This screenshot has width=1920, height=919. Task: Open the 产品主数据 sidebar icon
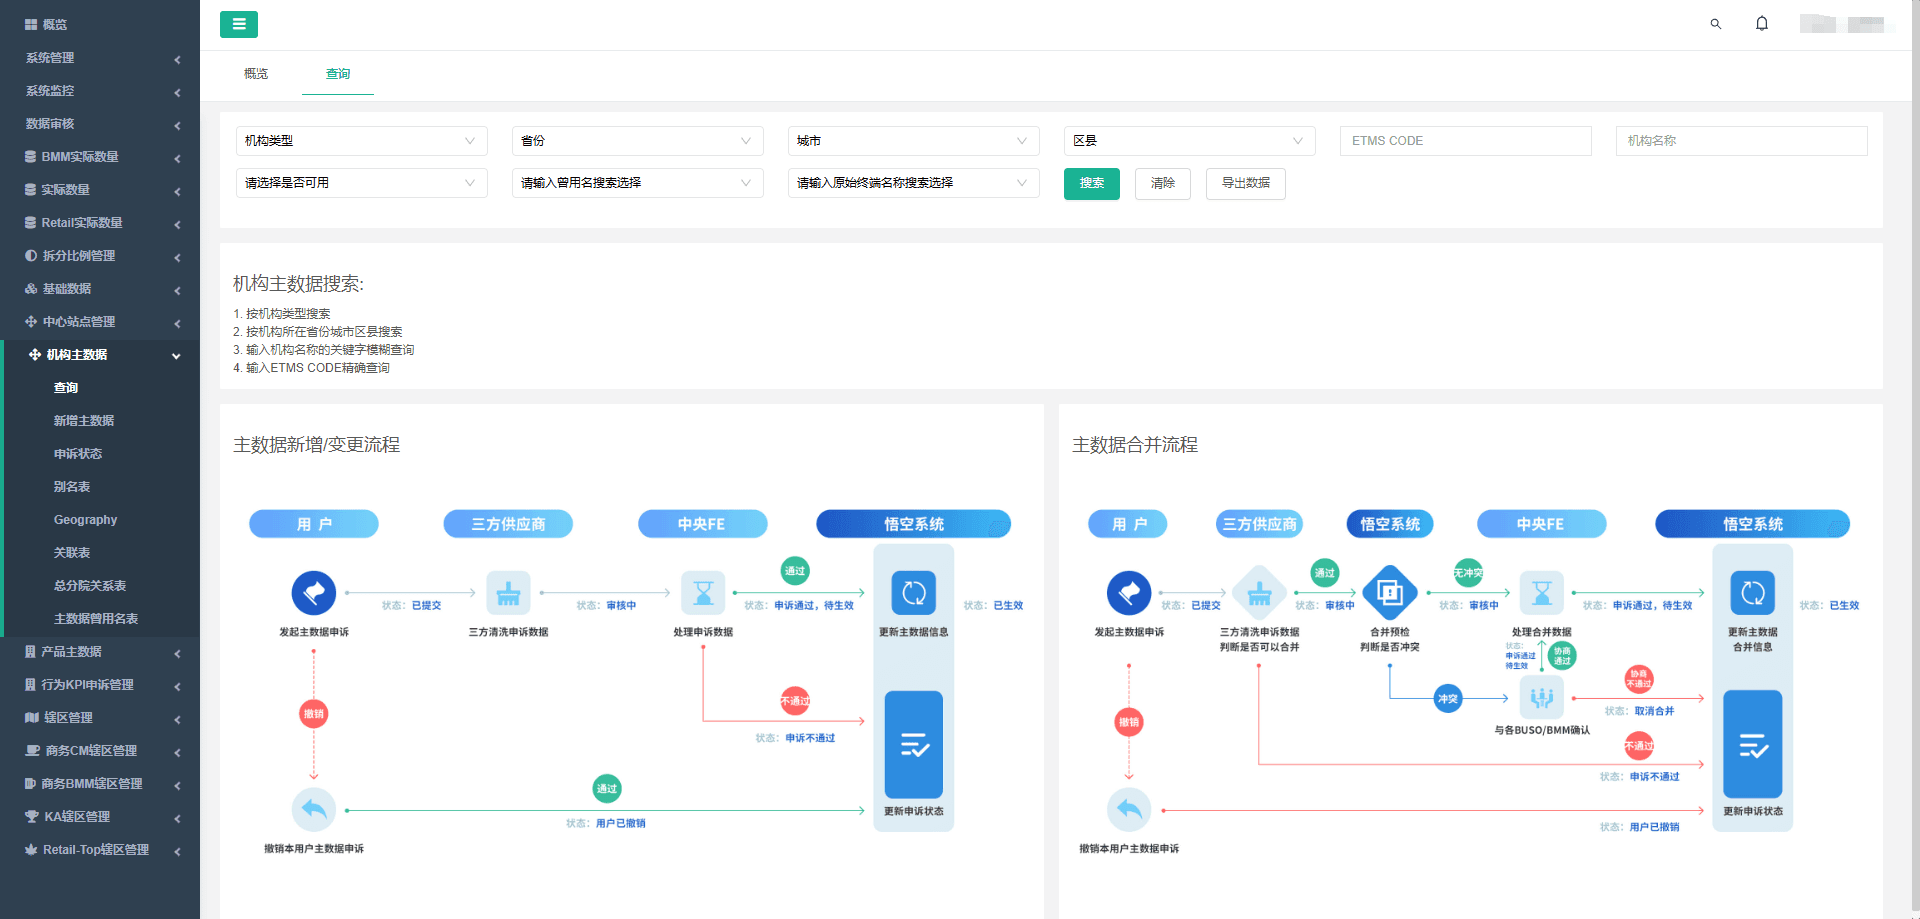pos(29,651)
